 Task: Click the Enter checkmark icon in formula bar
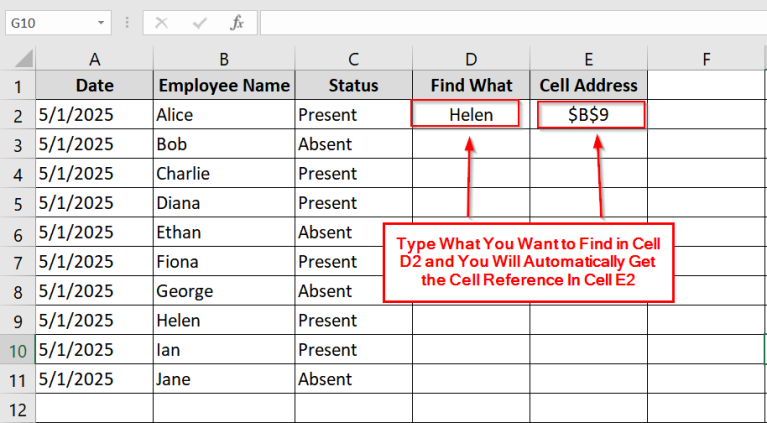(199, 22)
